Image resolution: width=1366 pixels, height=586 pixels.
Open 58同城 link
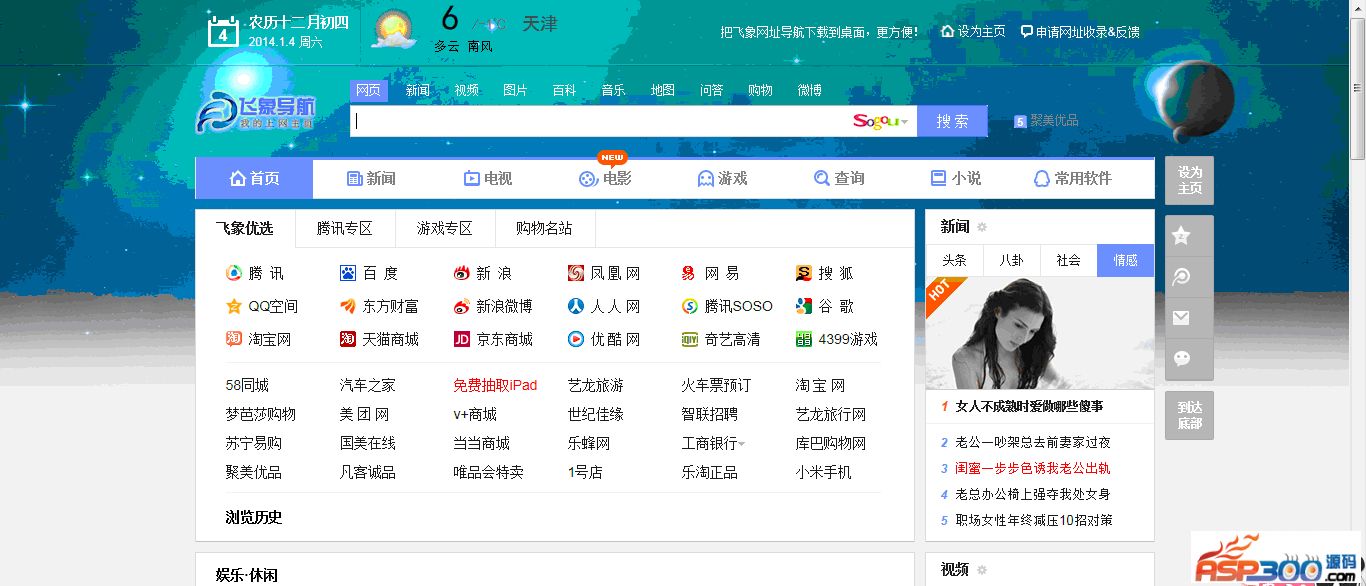coord(247,385)
